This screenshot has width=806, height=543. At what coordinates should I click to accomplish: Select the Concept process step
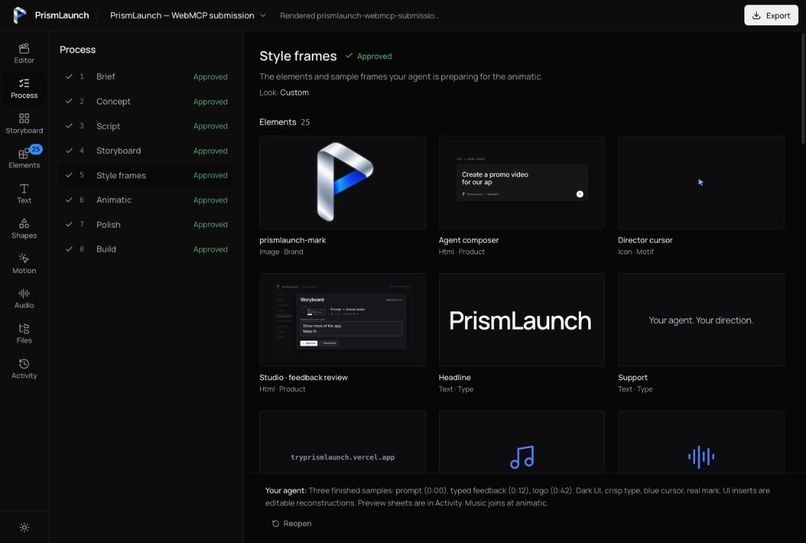pyautogui.click(x=146, y=101)
